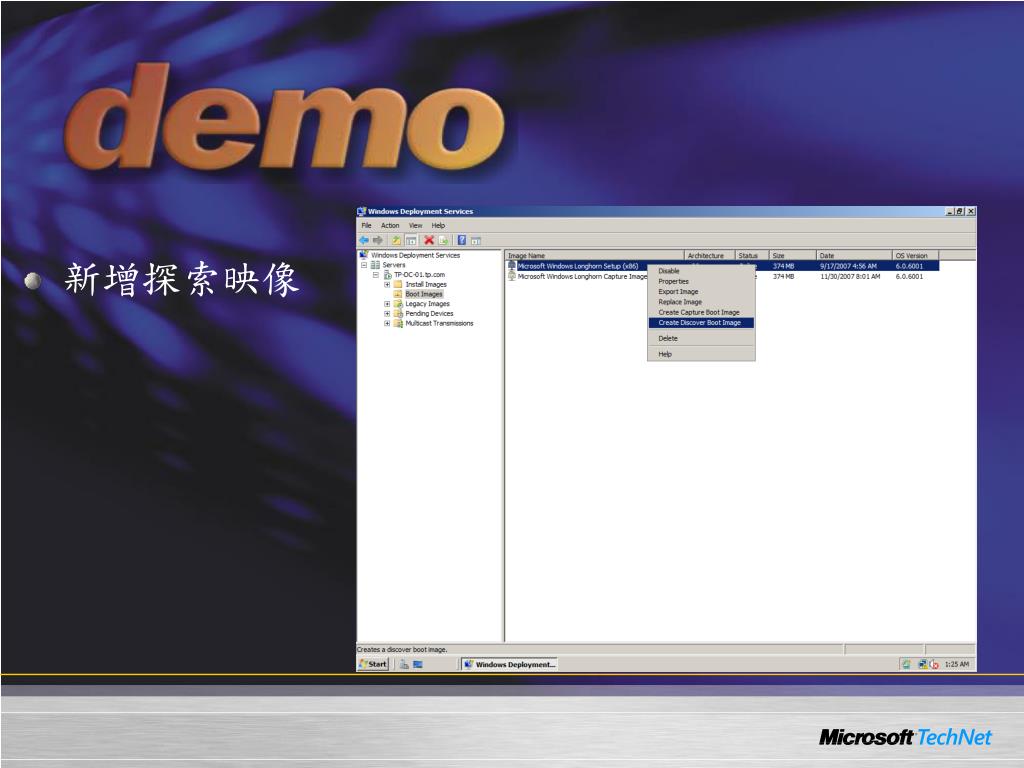Click the Windows Deployment Services title bar icon
This screenshot has height=768, width=1024.
pyautogui.click(x=362, y=211)
